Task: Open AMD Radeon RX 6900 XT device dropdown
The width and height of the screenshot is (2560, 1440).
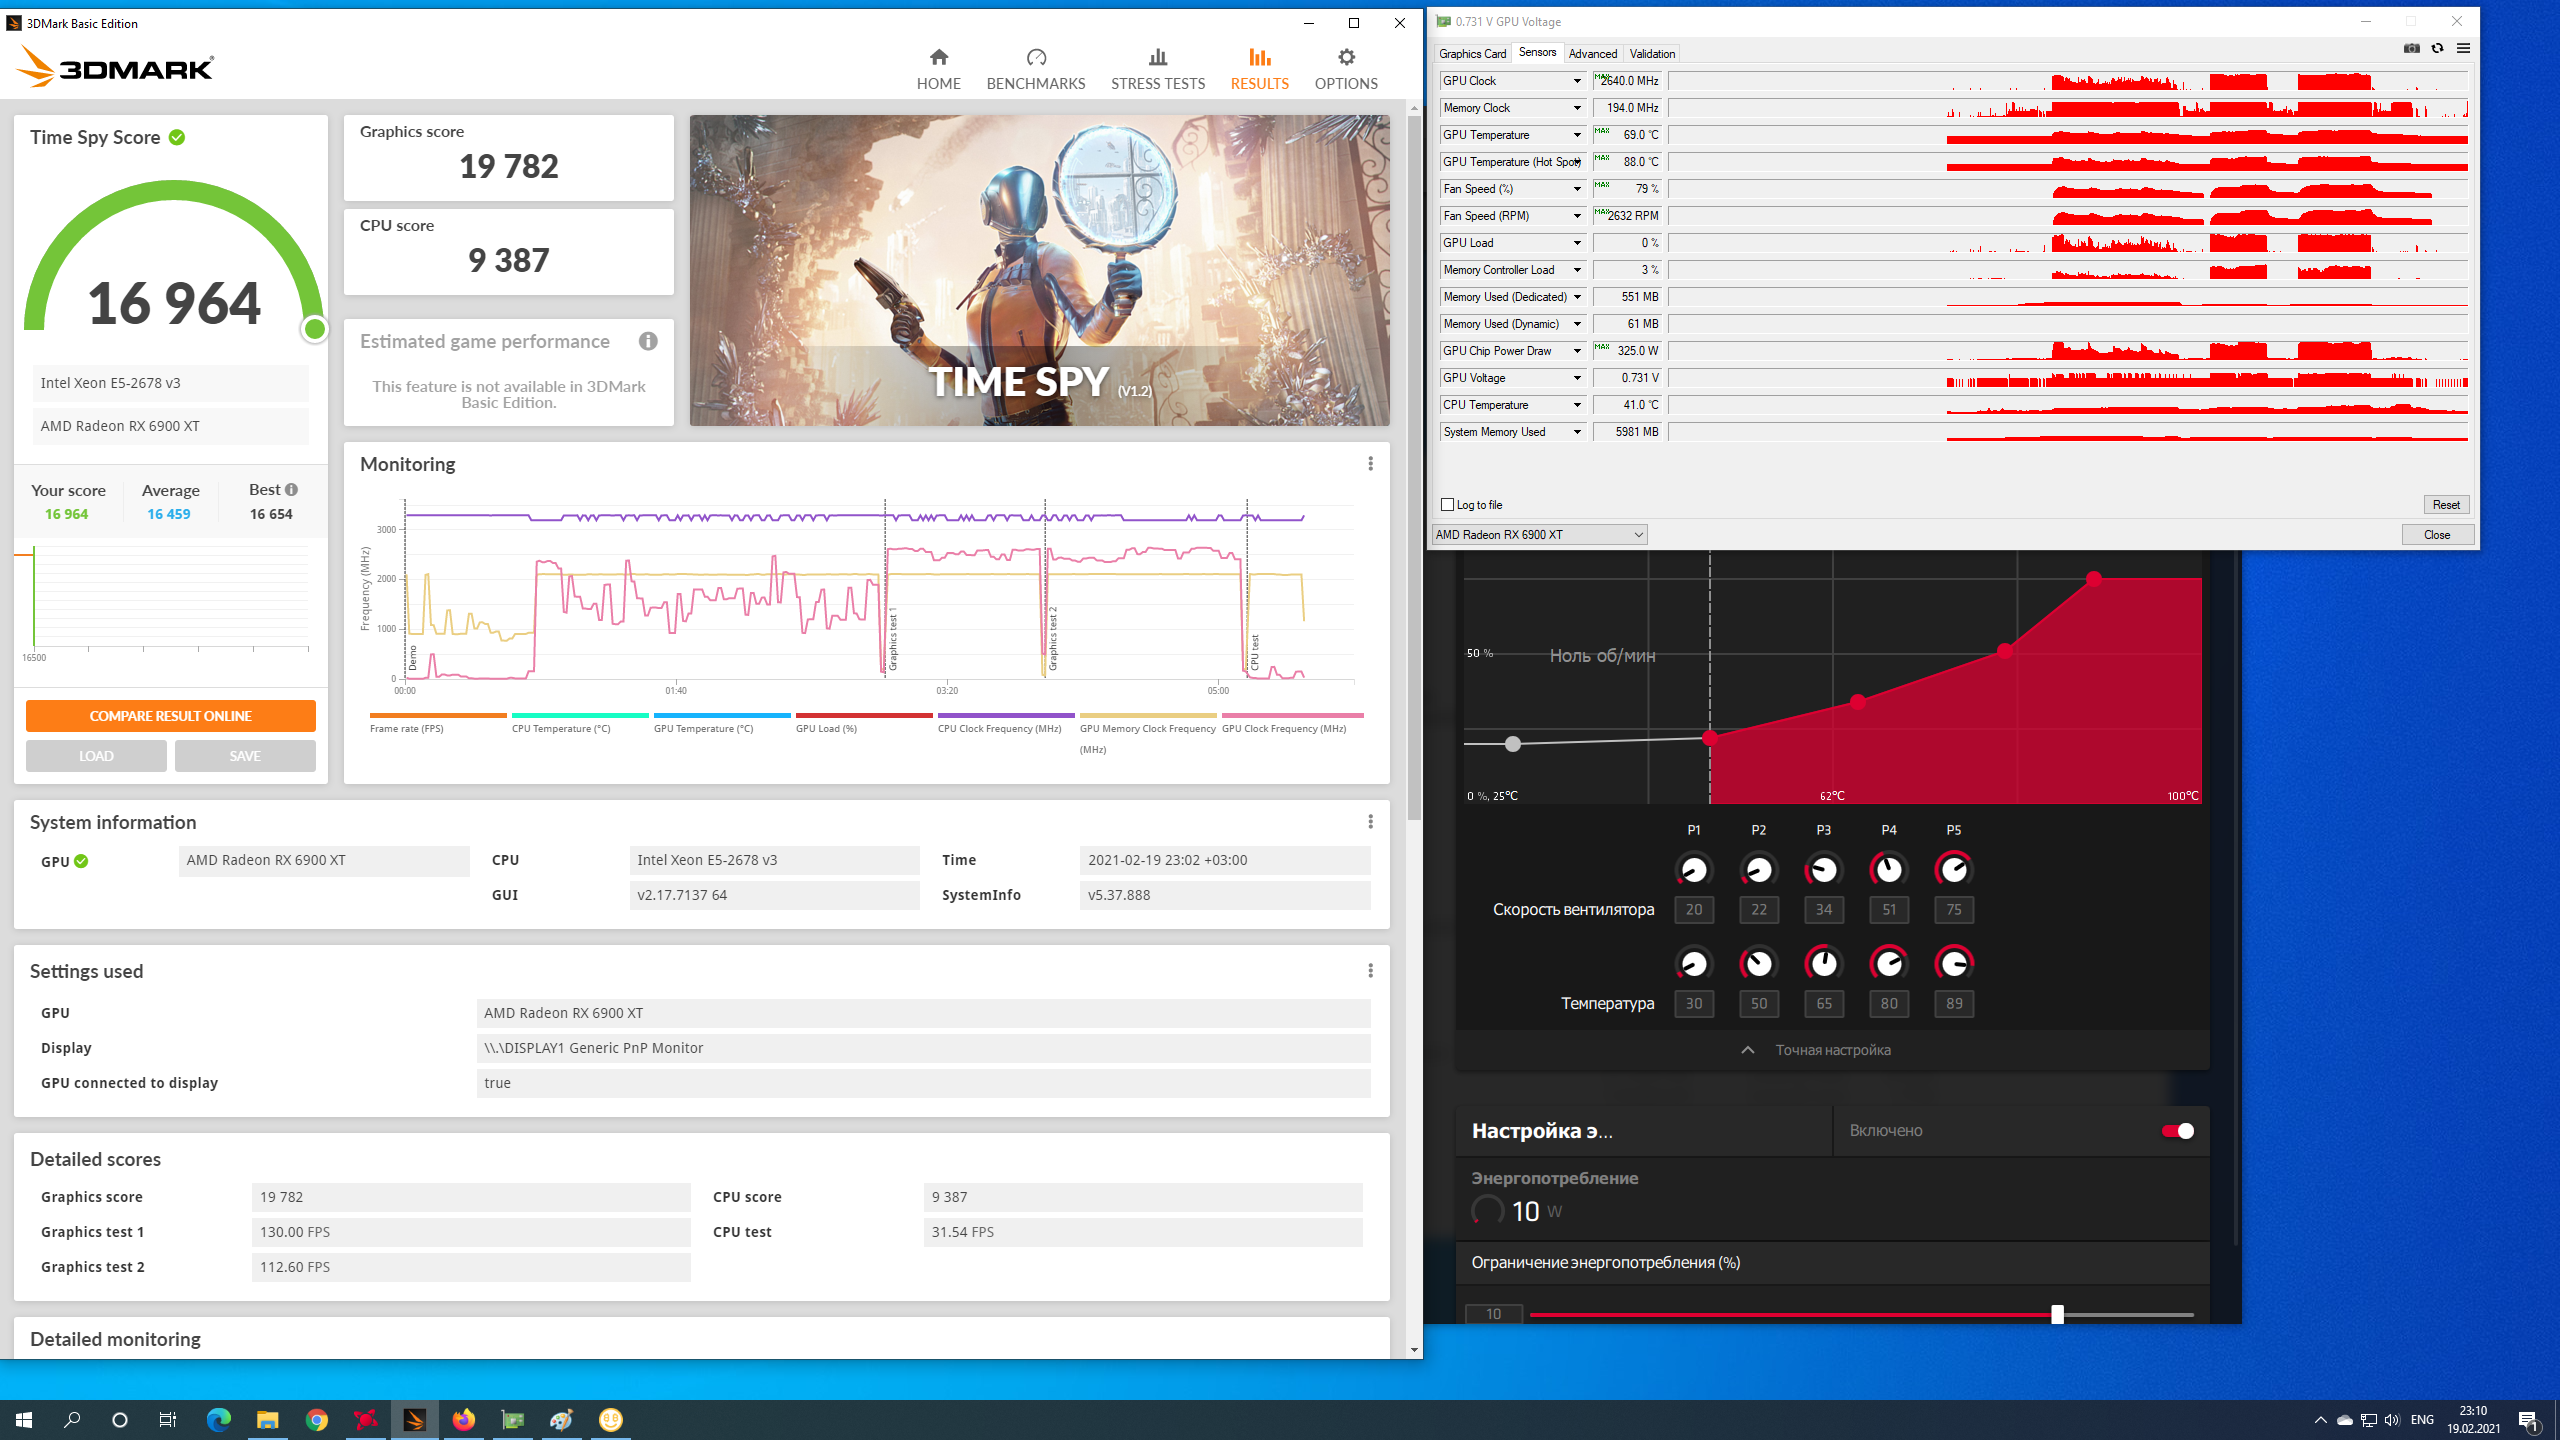Action: click(1539, 535)
